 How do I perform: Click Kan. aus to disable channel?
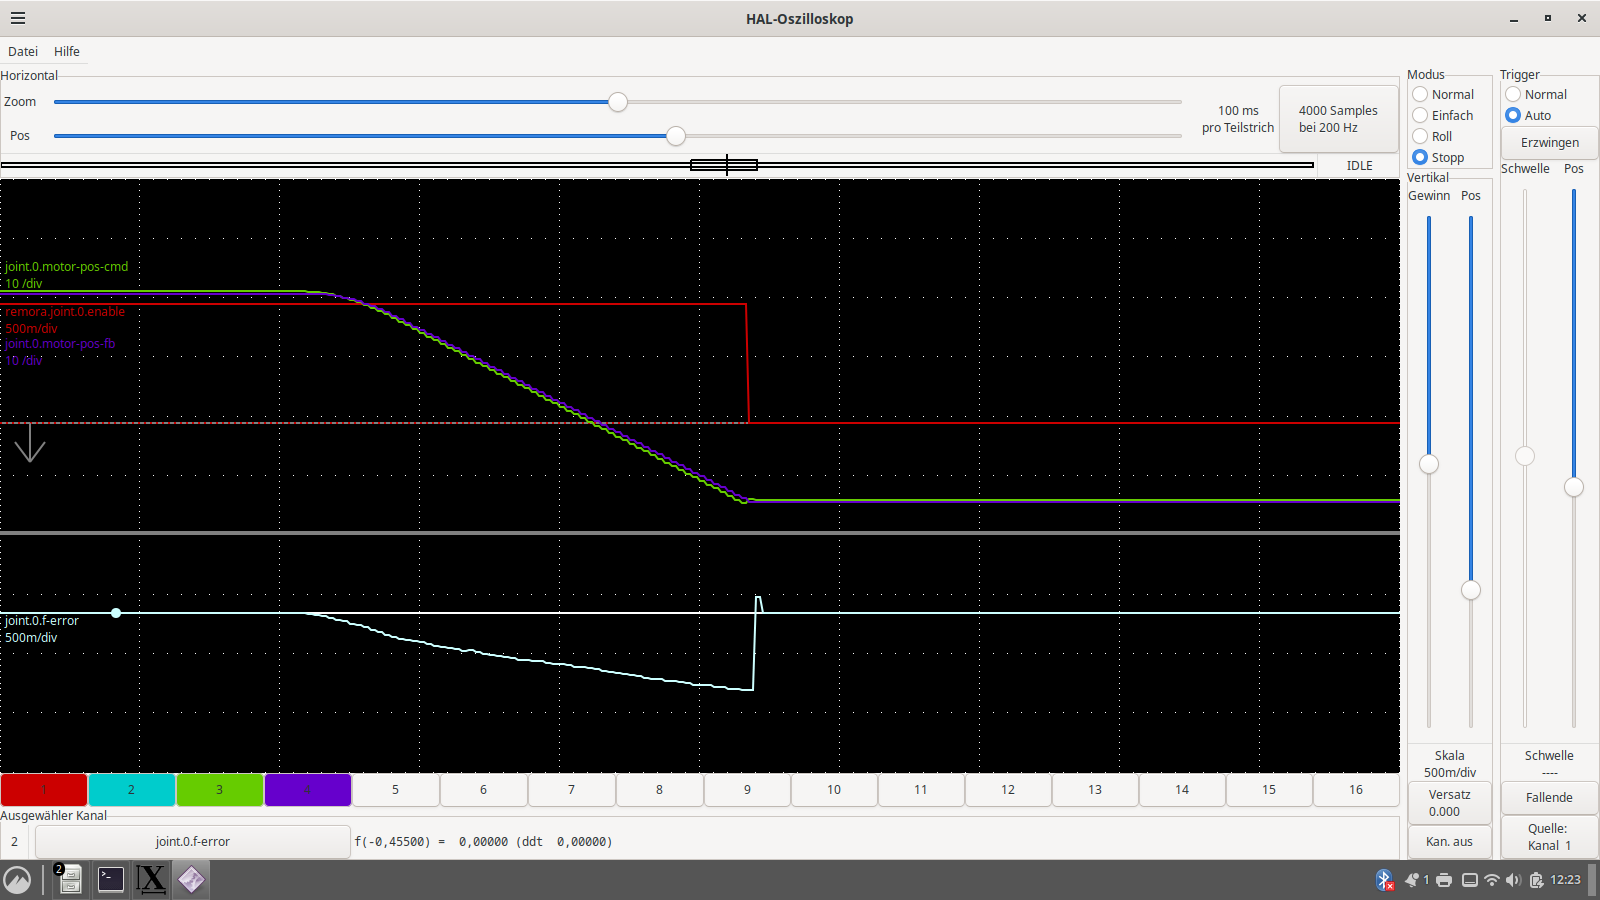[x=1449, y=841]
